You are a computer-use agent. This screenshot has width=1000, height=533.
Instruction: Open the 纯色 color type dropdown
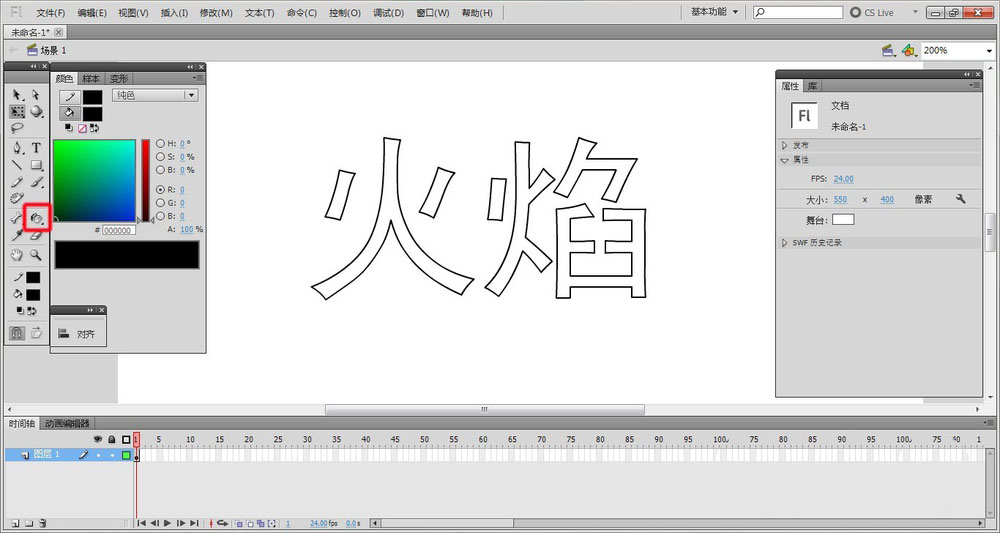pyautogui.click(x=154, y=95)
